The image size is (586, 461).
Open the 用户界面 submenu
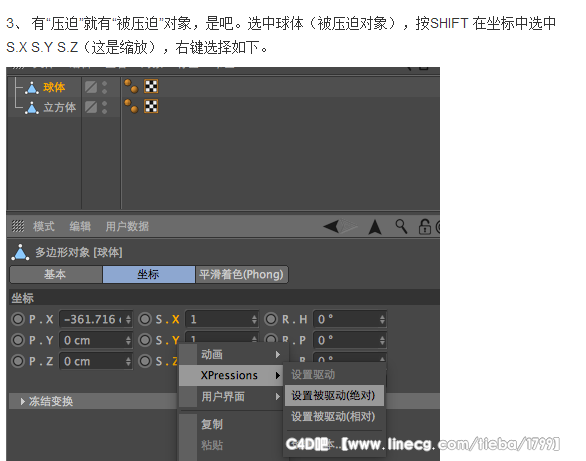[231, 396]
